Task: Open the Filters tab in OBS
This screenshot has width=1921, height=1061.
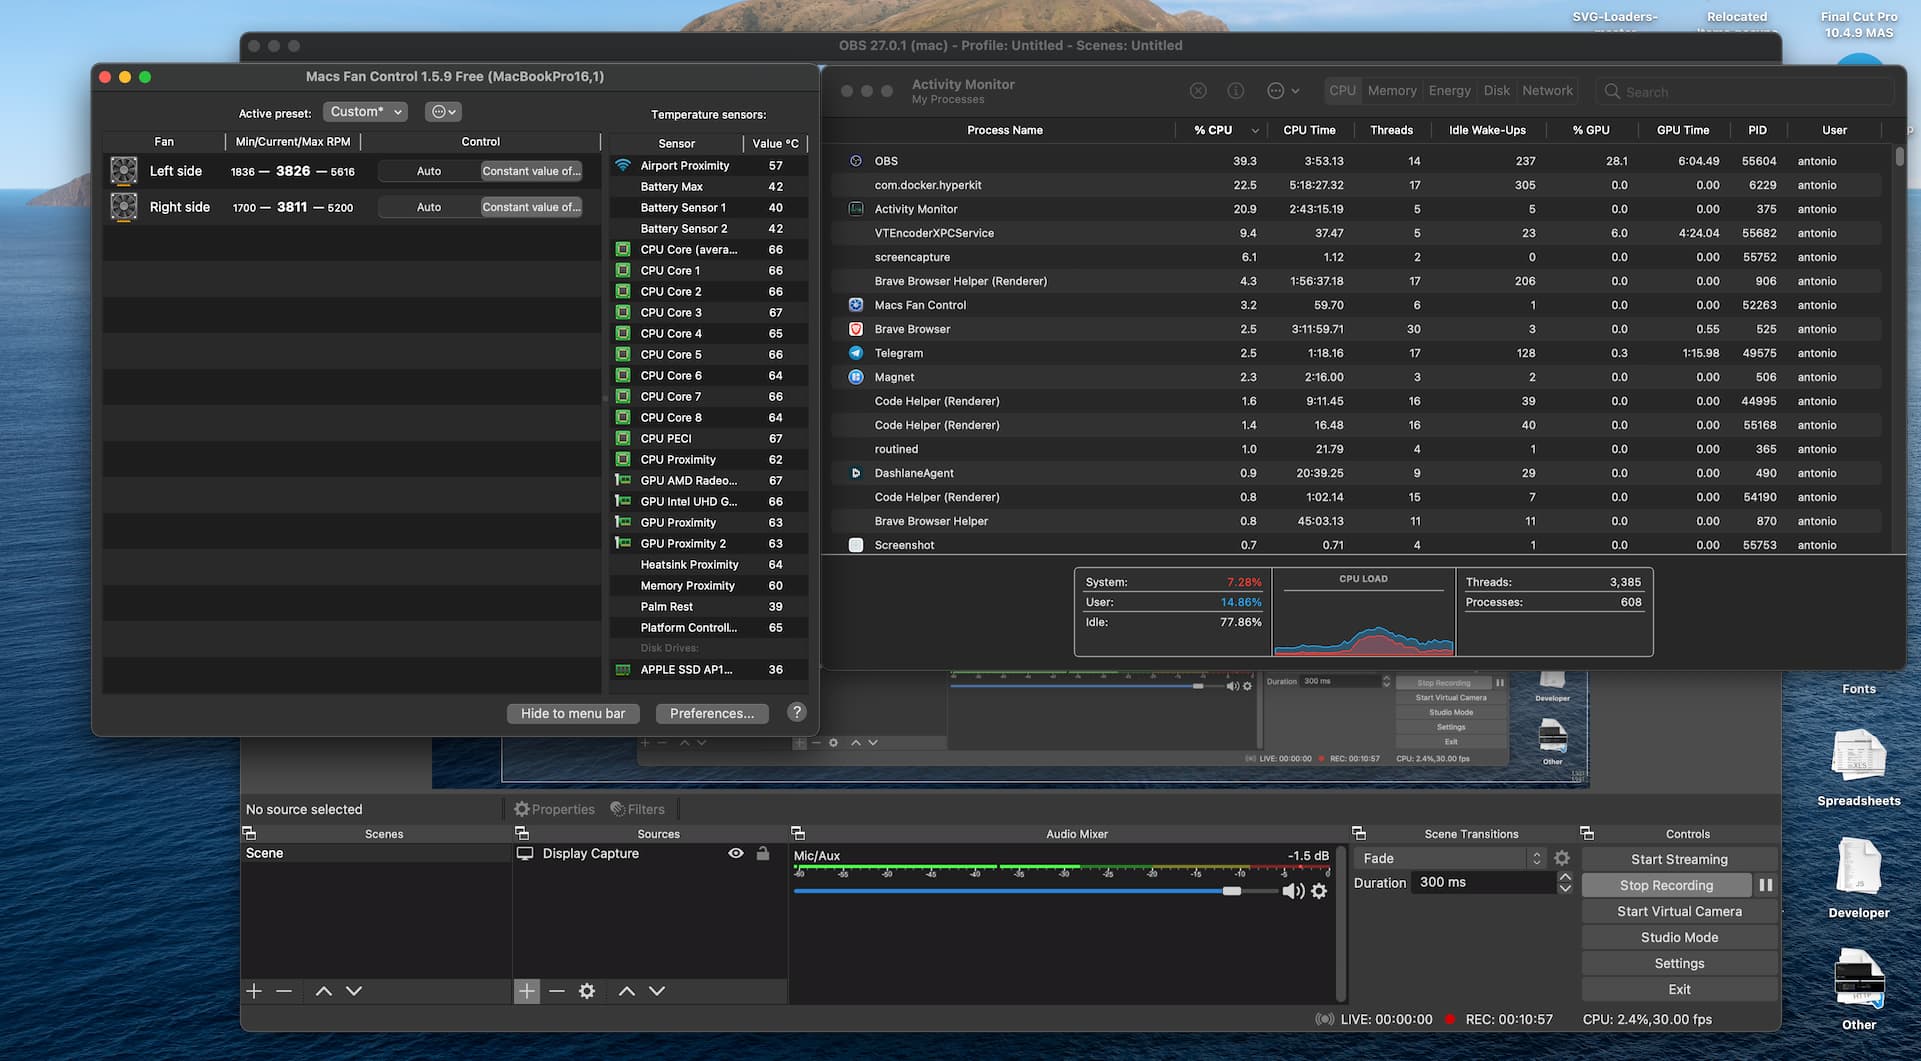Action: [x=637, y=809]
